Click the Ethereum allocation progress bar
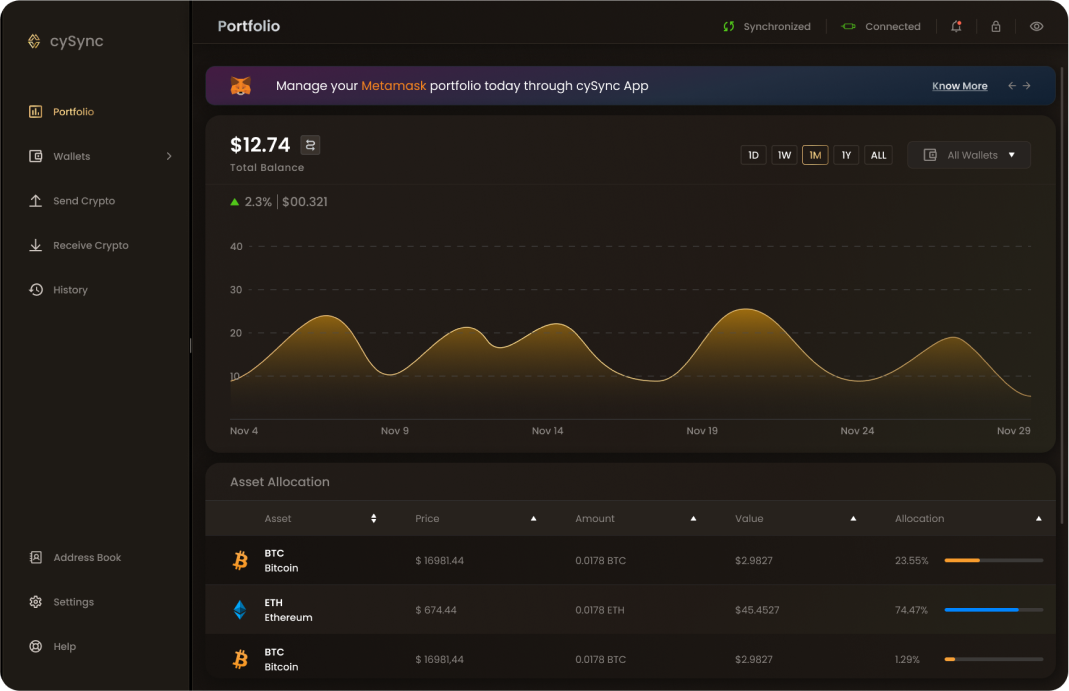 pyautogui.click(x=993, y=609)
